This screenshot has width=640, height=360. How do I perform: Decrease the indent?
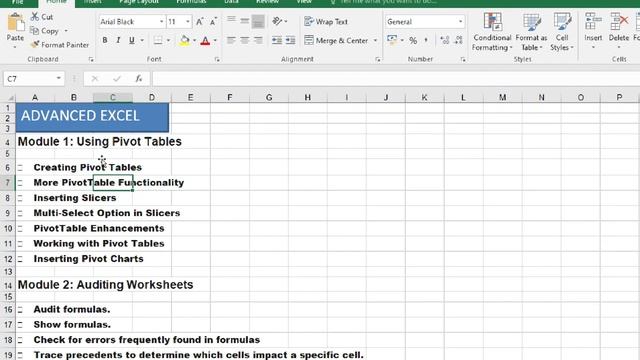(x=277, y=40)
